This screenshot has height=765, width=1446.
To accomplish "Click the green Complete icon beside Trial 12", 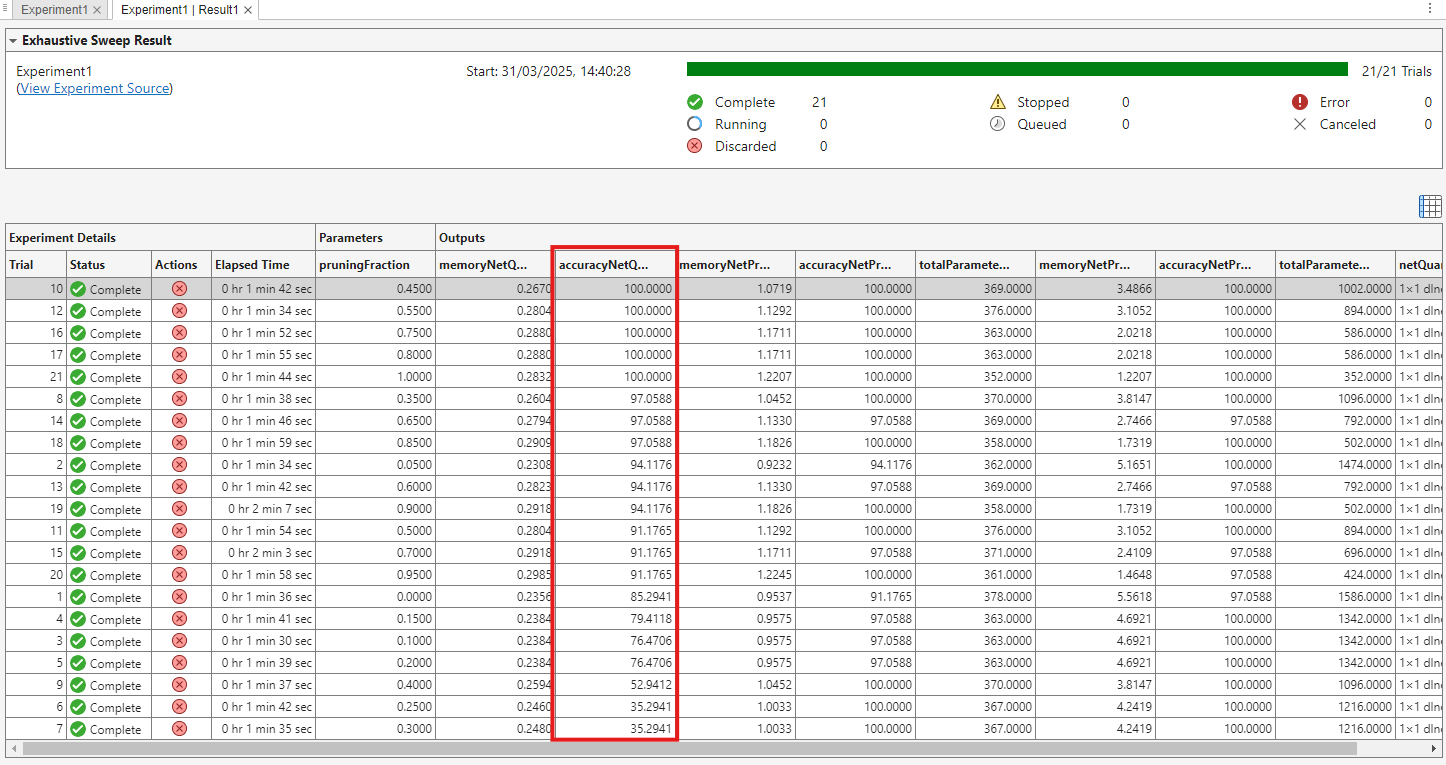I will tap(77, 311).
